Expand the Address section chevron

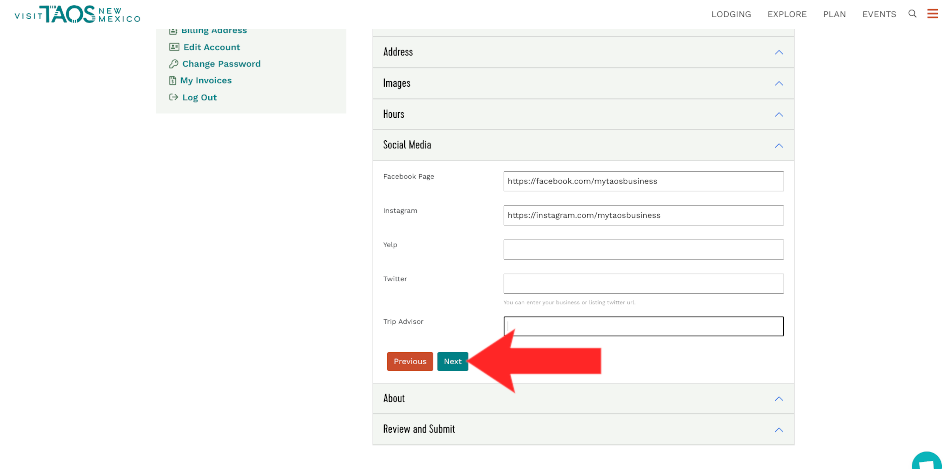(779, 52)
